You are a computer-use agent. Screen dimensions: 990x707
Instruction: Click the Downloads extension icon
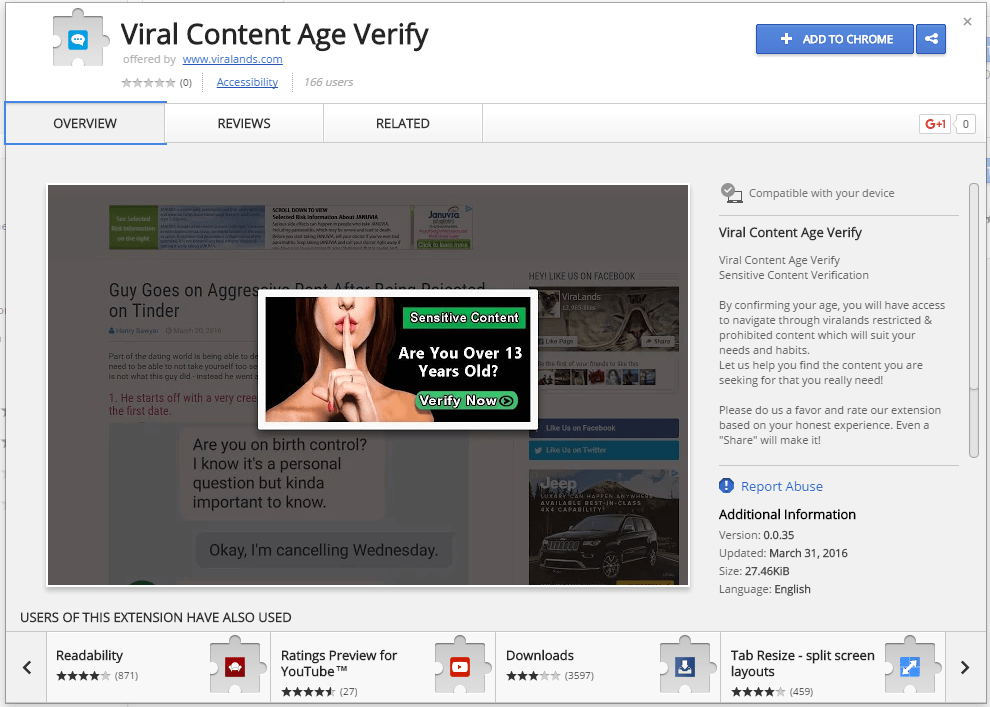pos(685,666)
